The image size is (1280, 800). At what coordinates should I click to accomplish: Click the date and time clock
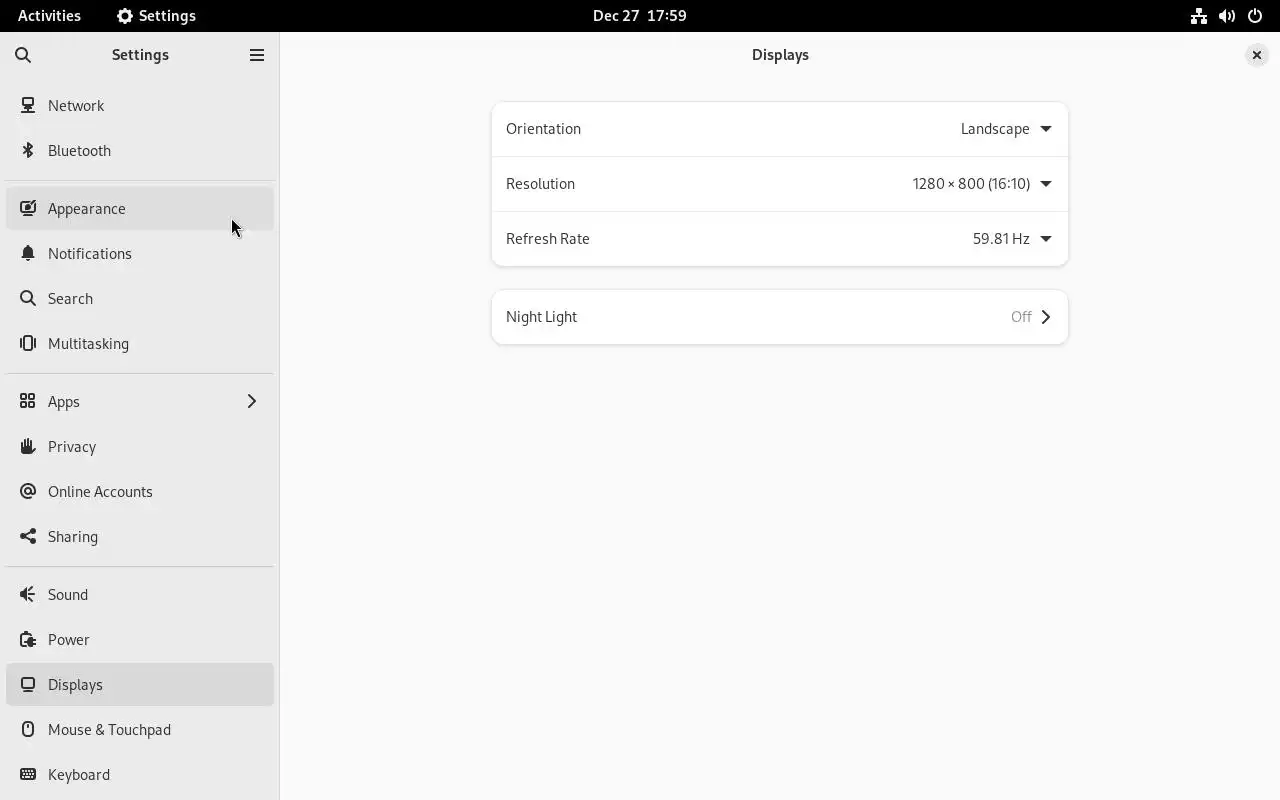640,16
